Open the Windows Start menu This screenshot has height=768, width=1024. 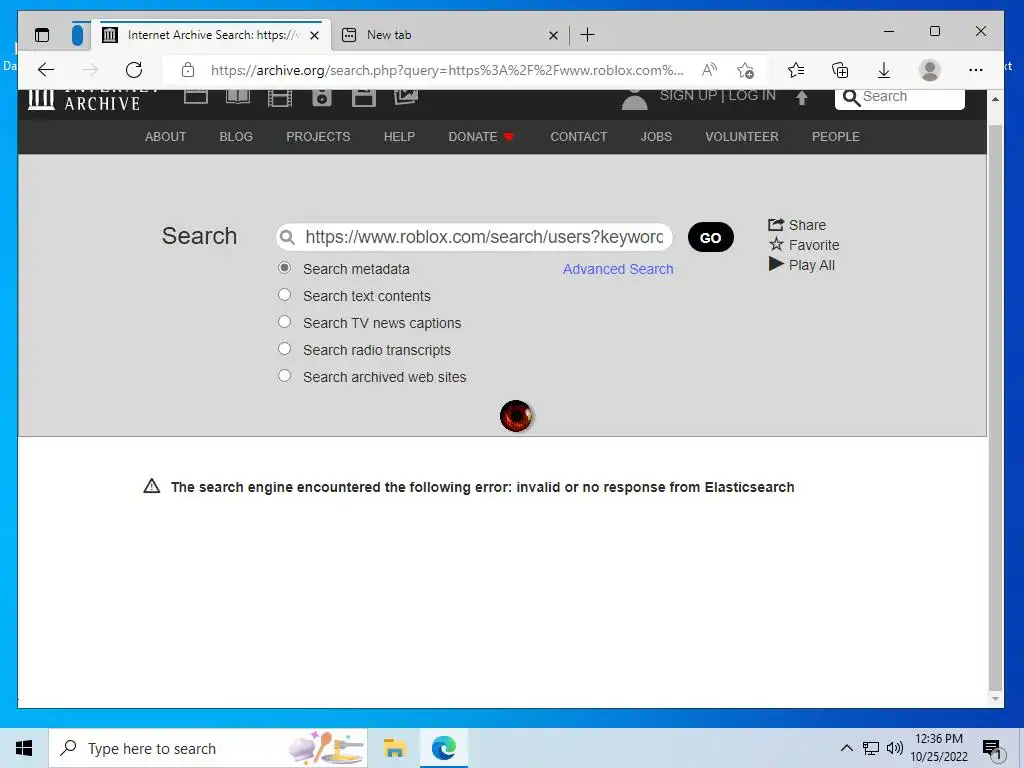click(x=24, y=748)
